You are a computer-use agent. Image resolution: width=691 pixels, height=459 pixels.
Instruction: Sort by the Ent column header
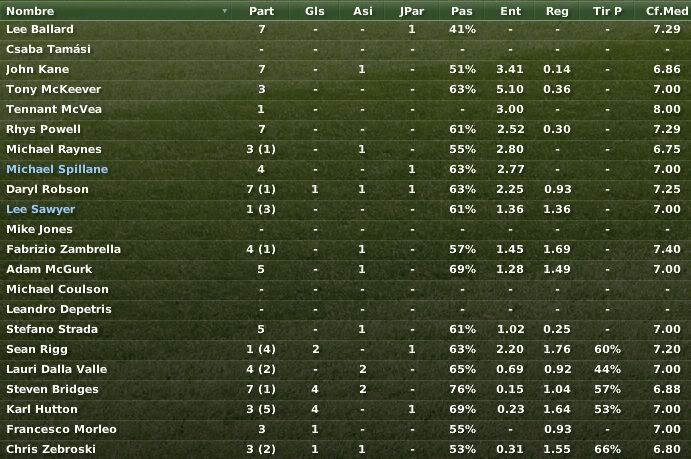pyautogui.click(x=510, y=11)
